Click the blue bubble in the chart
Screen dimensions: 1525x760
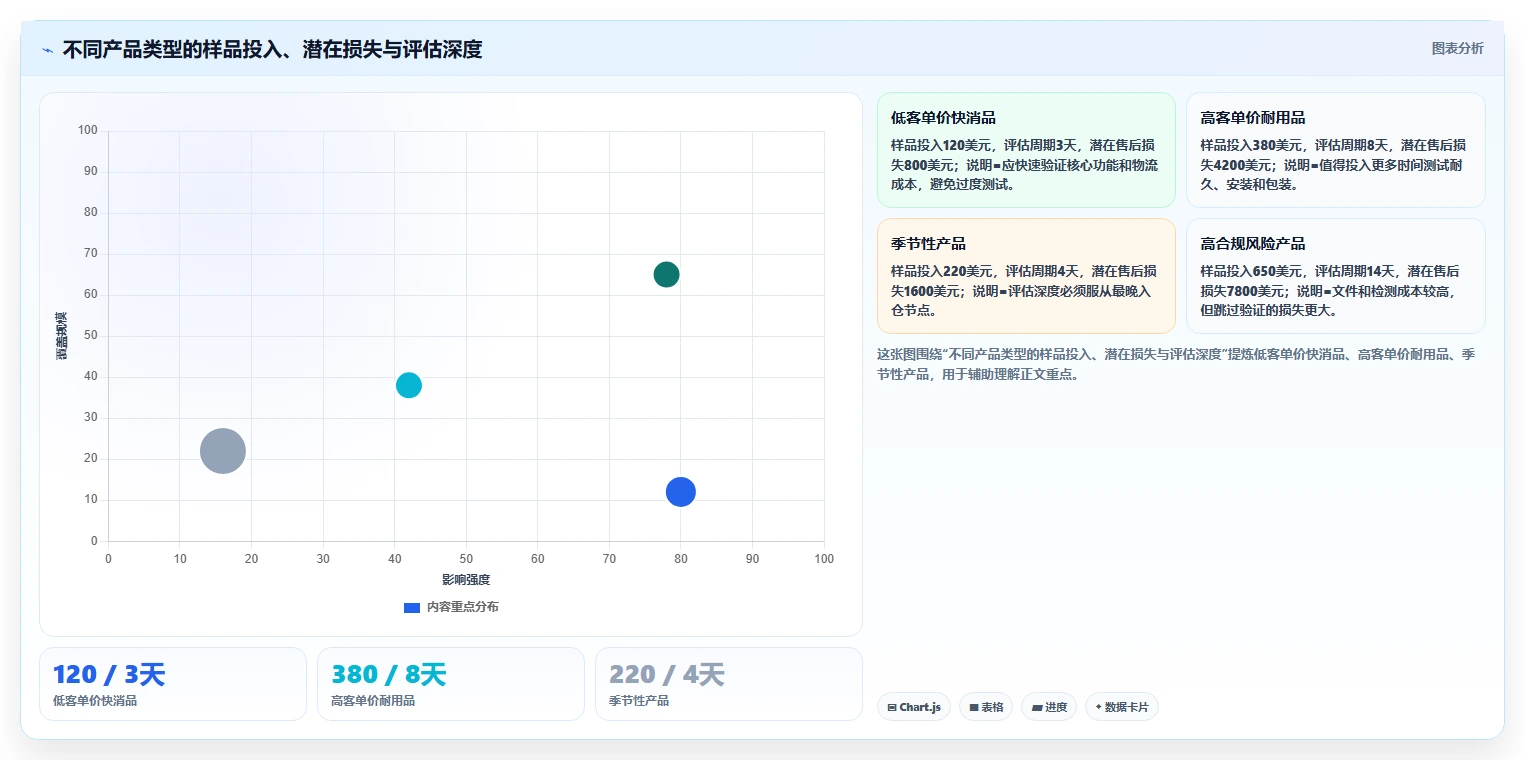(x=681, y=492)
